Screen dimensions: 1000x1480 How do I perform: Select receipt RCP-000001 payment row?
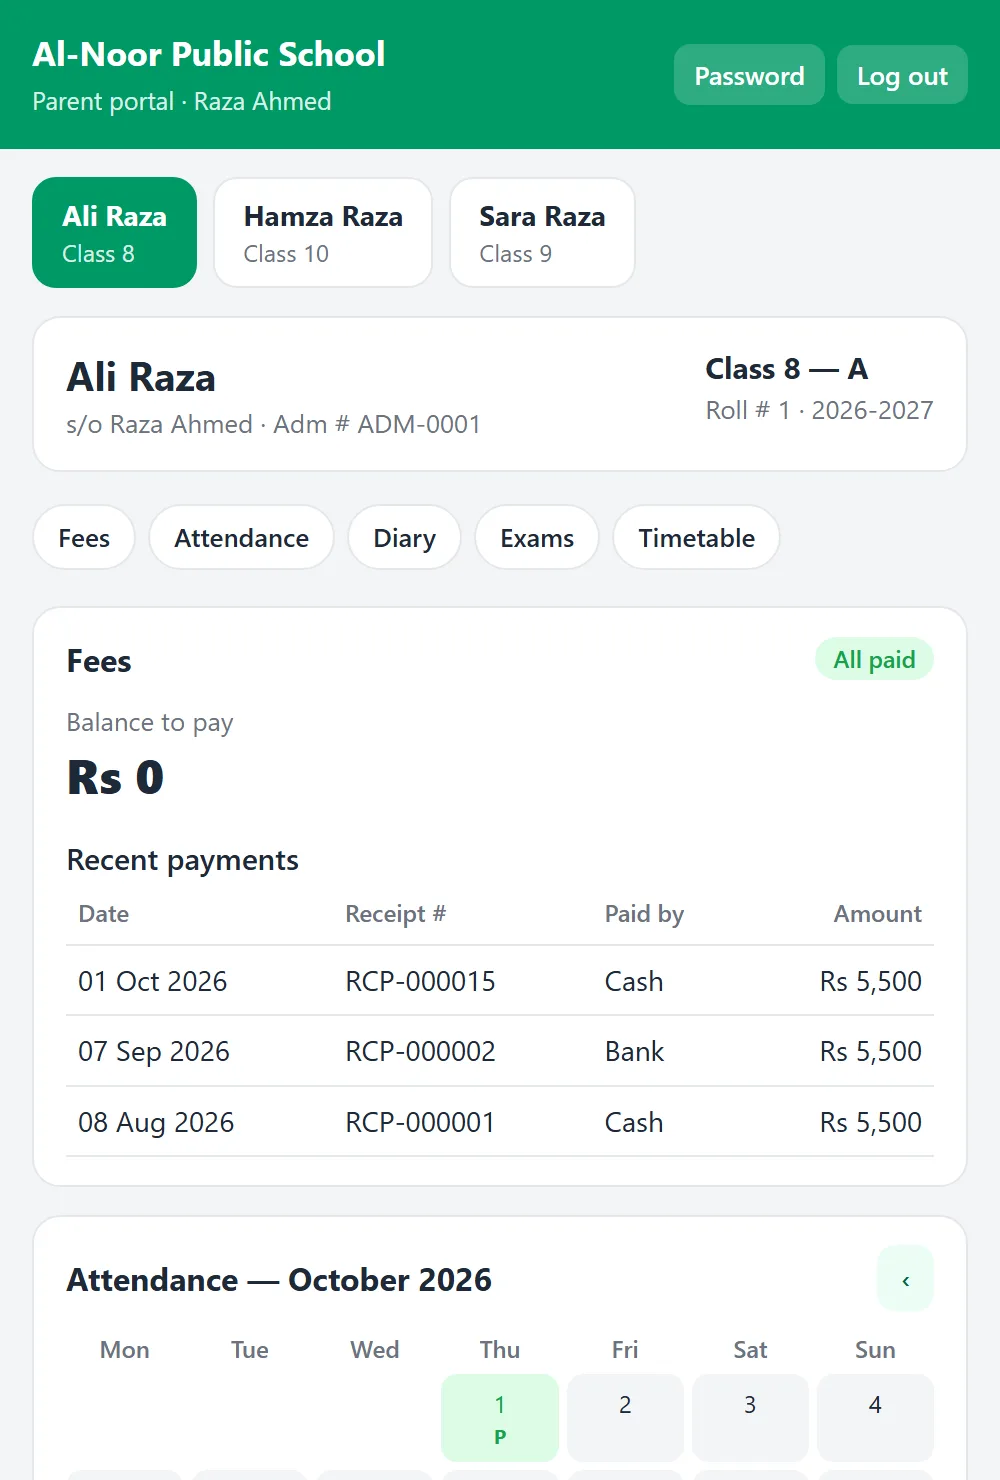click(x=500, y=1122)
